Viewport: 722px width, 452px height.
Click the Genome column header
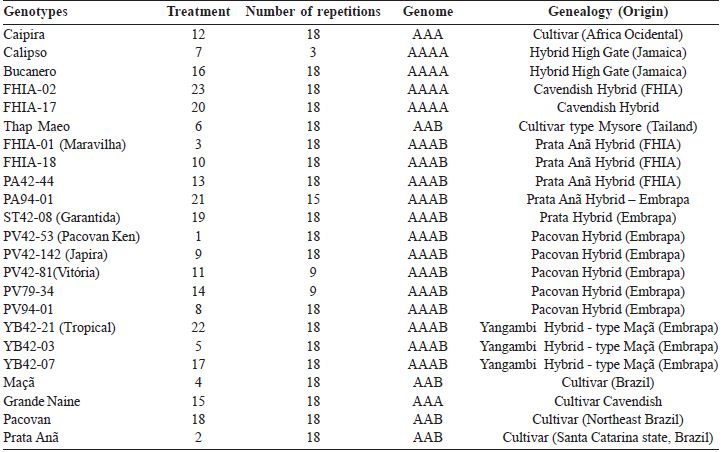(426, 11)
